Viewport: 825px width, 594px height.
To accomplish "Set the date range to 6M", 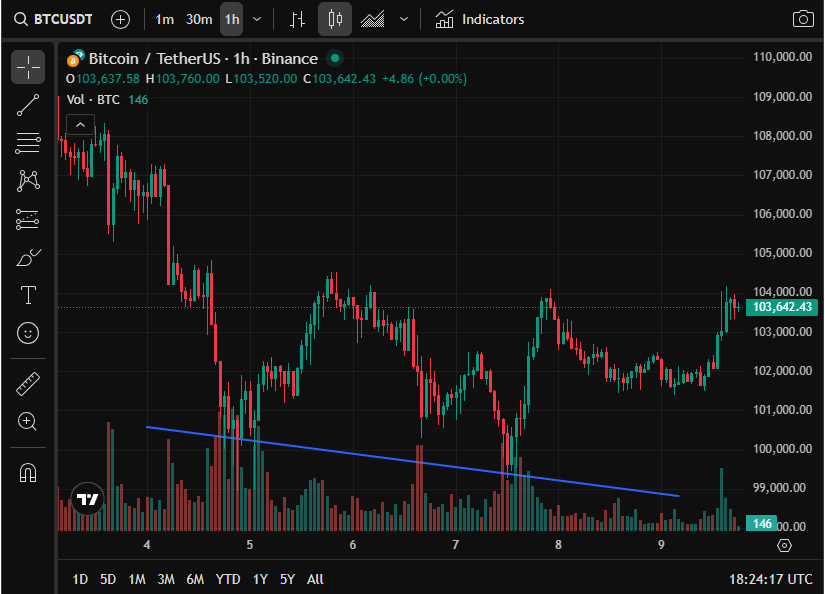I will [x=195, y=579].
